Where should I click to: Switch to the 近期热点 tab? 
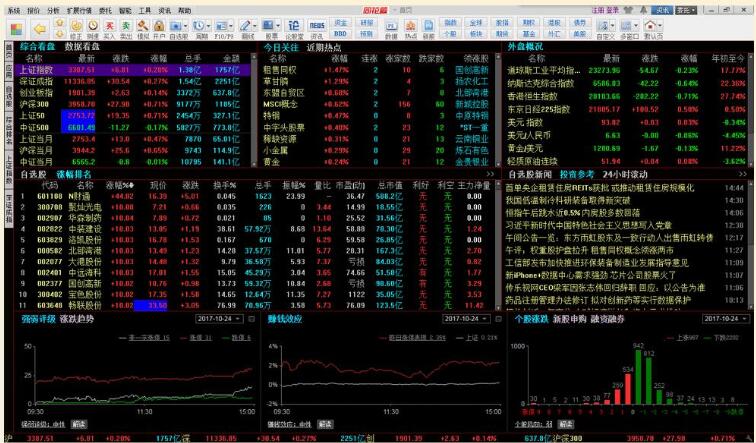[x=324, y=47]
